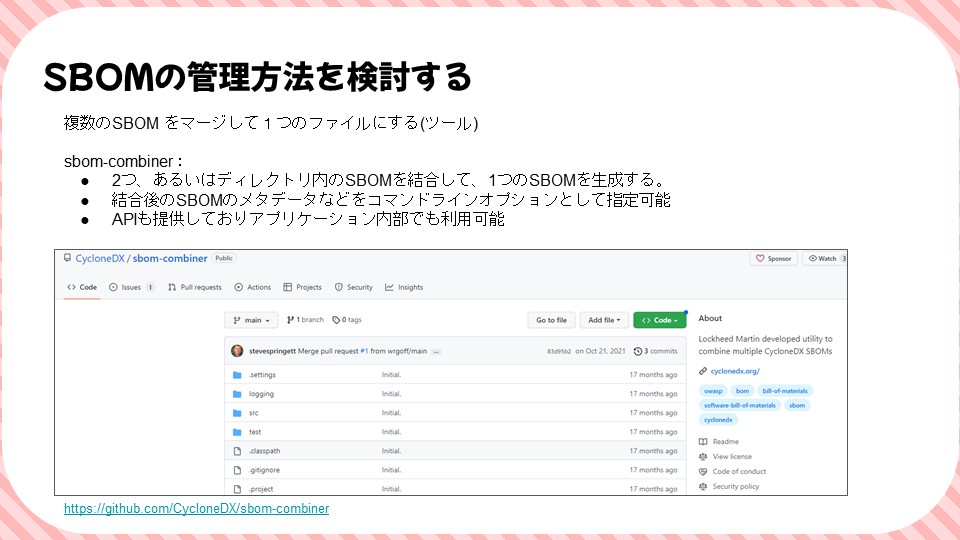The height and width of the screenshot is (540, 960).
Task: Open pull request #1 link
Action: (x=364, y=351)
